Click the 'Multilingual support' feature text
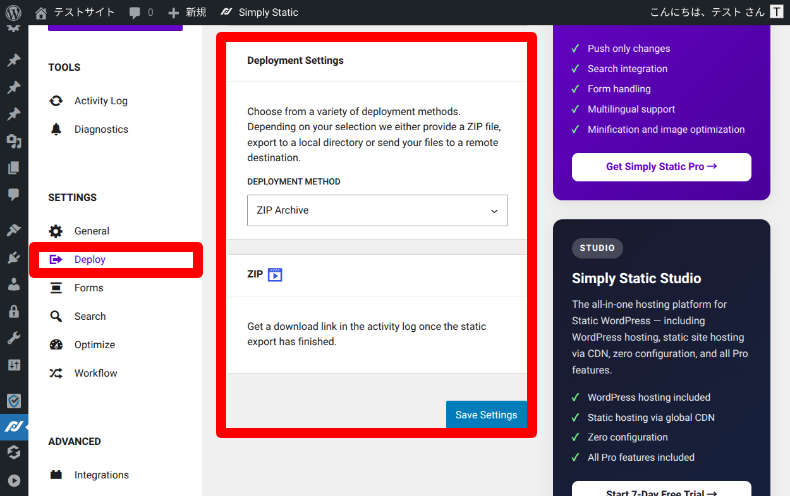 pyautogui.click(x=631, y=109)
